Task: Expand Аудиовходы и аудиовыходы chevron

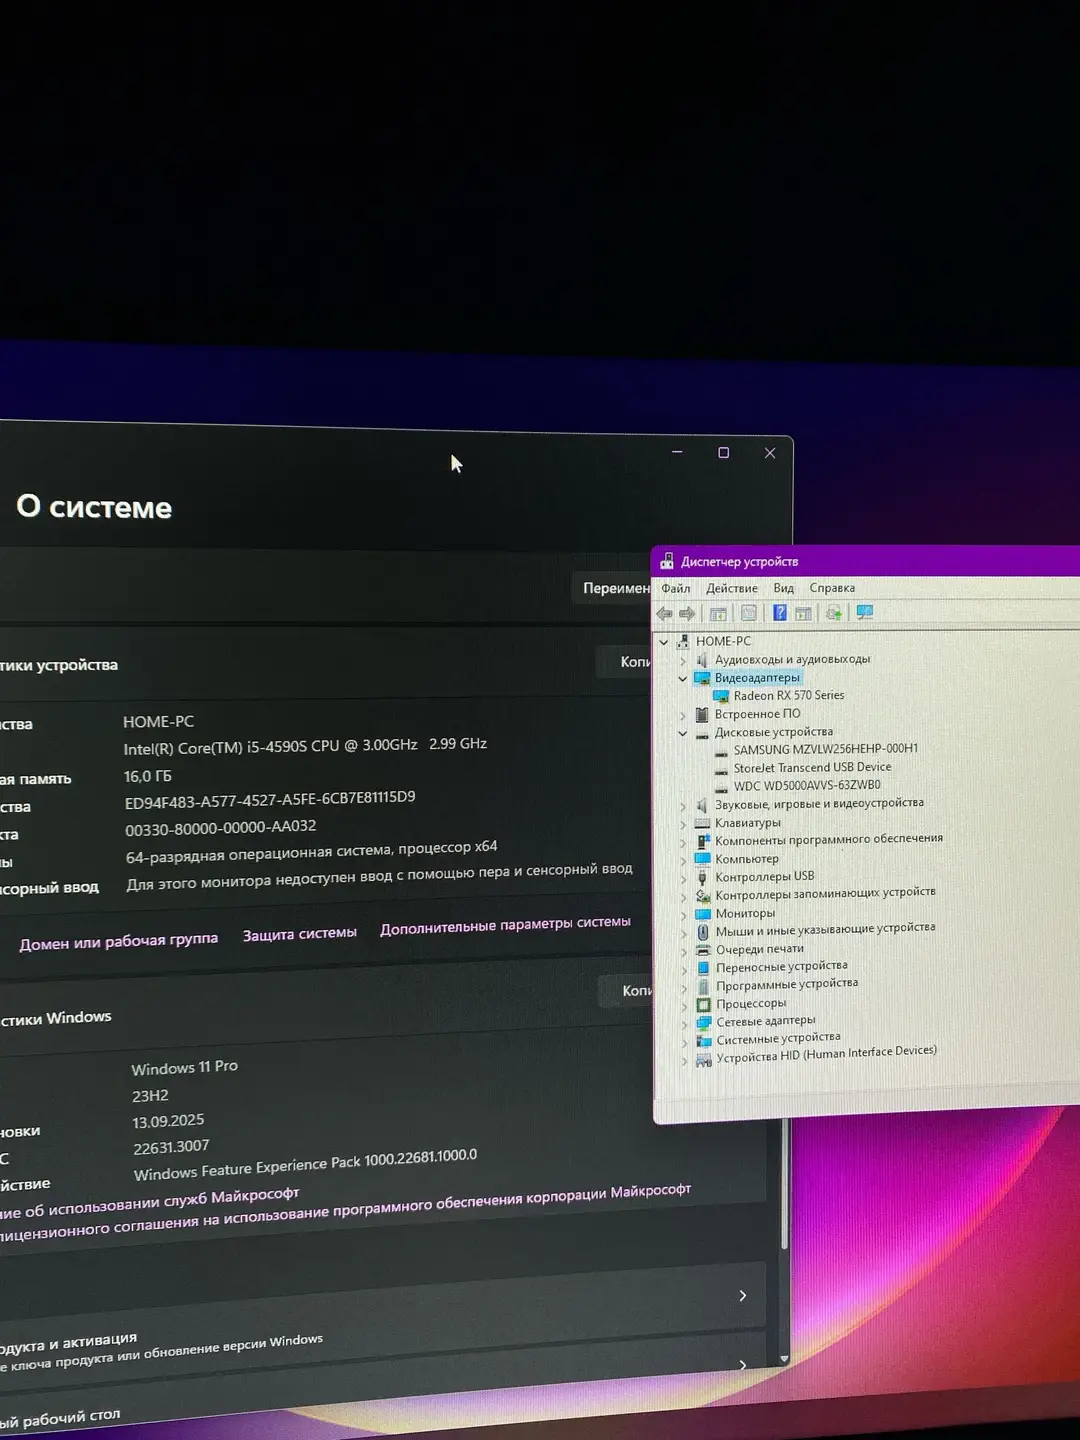Action: point(683,660)
